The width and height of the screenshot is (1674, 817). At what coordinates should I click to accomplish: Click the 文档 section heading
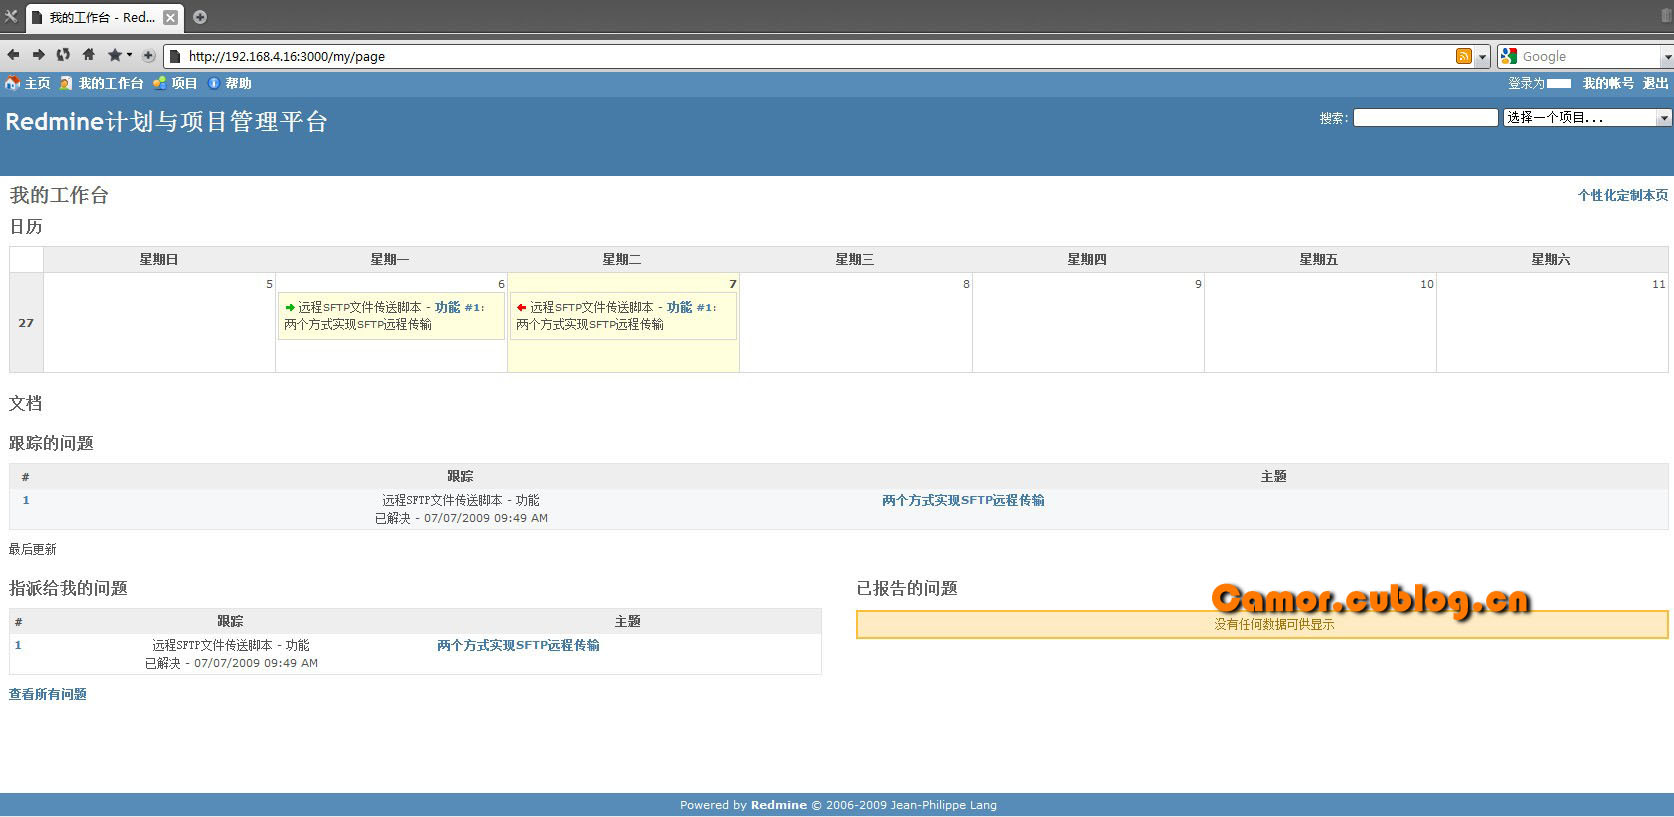click(26, 404)
